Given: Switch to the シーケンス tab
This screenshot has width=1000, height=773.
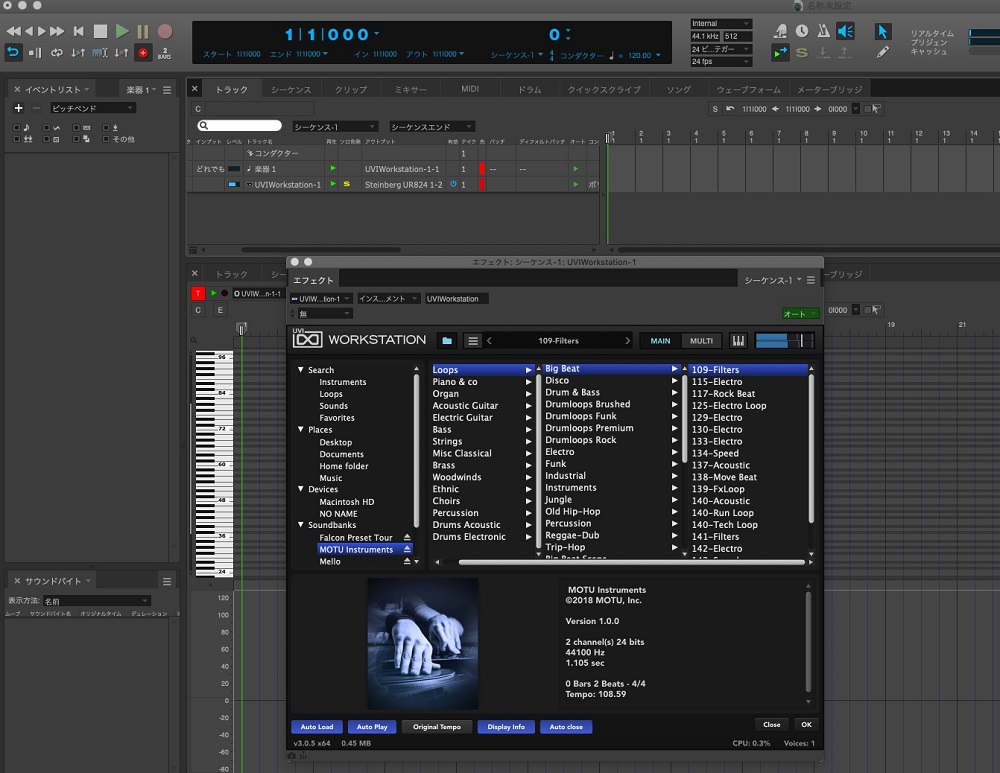Looking at the screenshot, I should point(291,89).
